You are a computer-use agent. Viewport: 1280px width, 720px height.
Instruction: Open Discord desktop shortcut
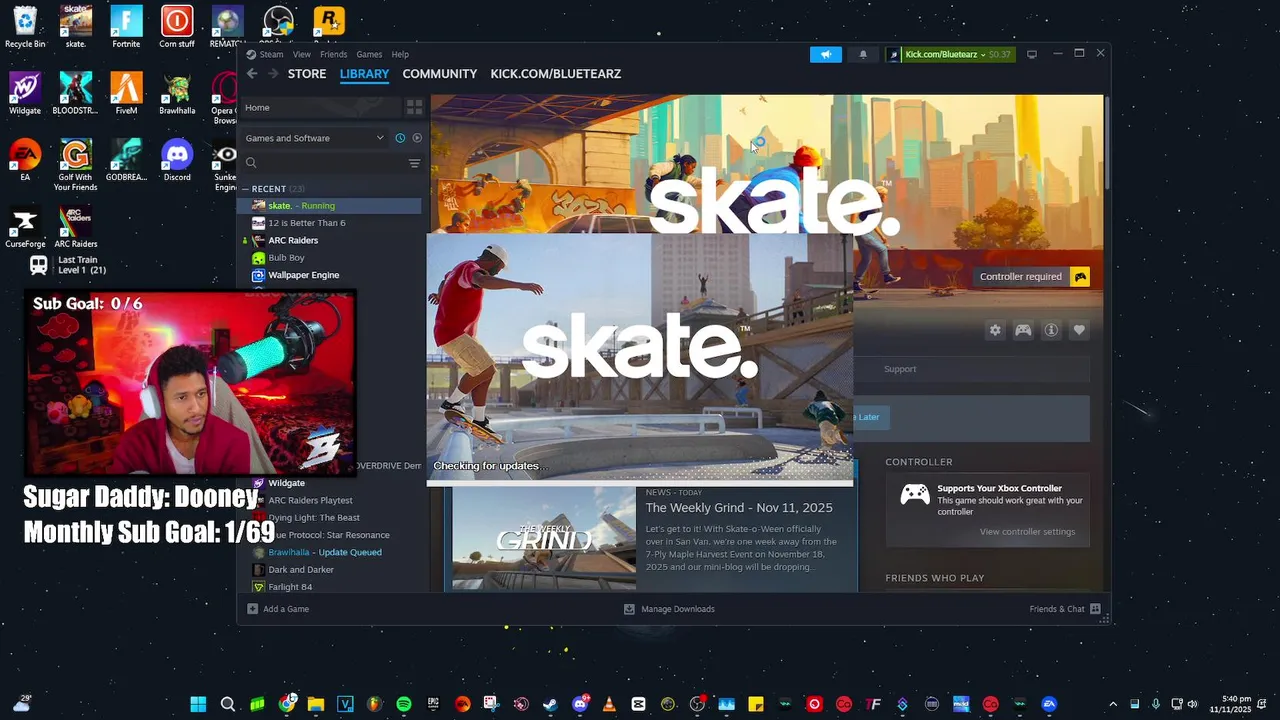177,160
